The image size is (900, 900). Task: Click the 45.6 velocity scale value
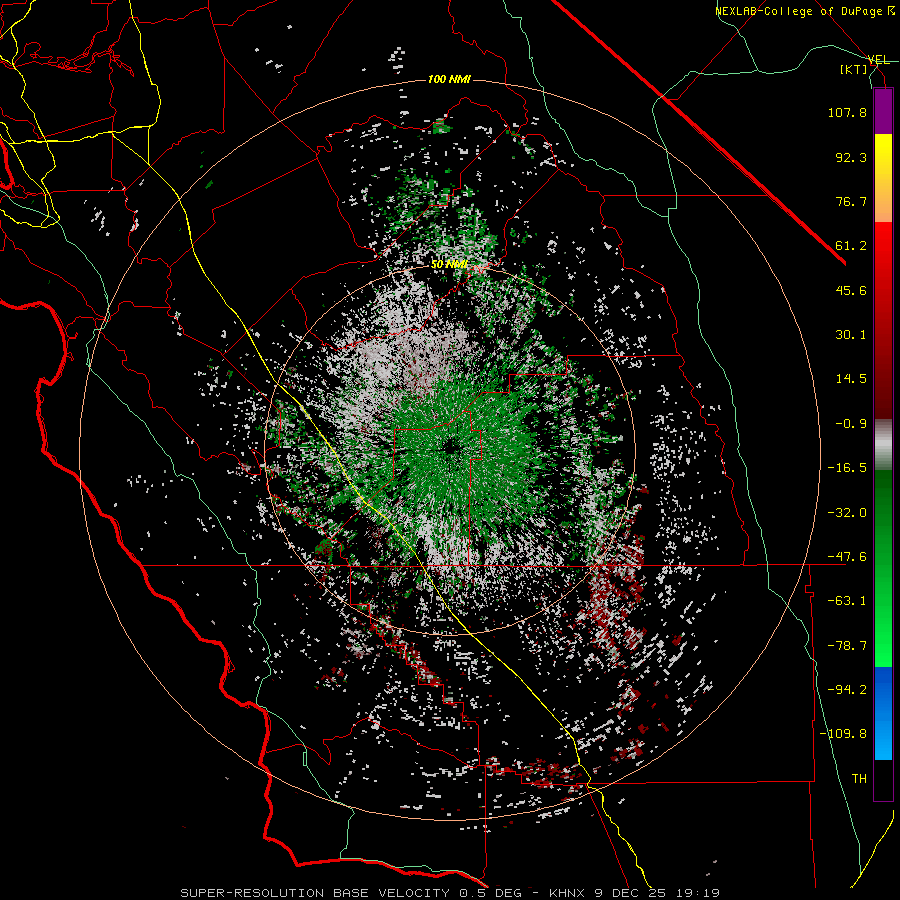(x=851, y=290)
